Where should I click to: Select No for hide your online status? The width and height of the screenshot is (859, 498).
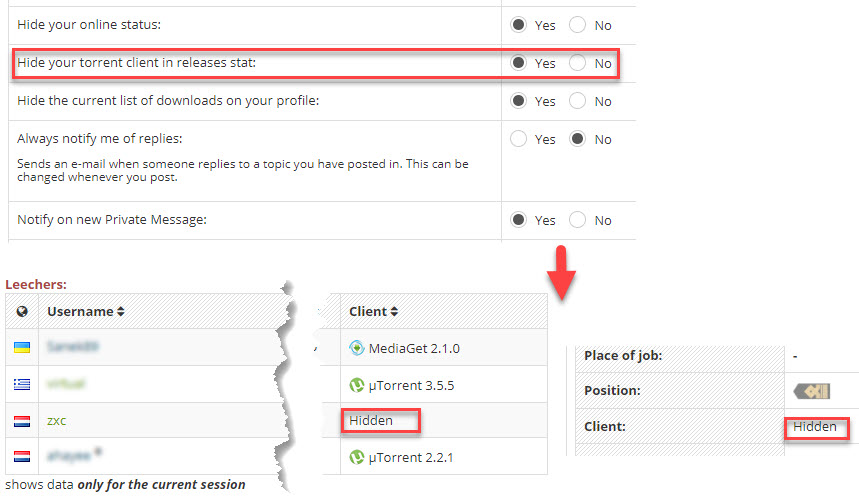577,25
